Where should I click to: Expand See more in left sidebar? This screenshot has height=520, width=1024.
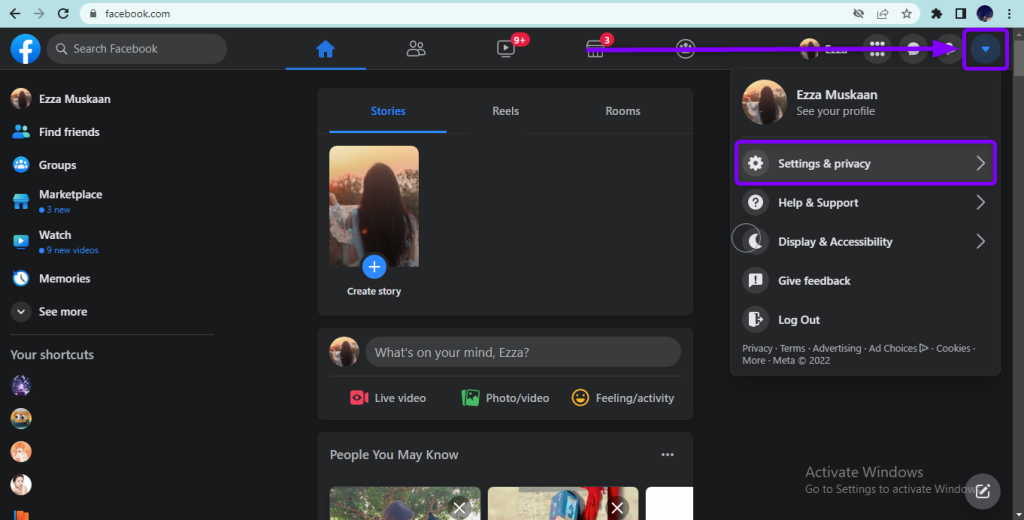[21, 312]
